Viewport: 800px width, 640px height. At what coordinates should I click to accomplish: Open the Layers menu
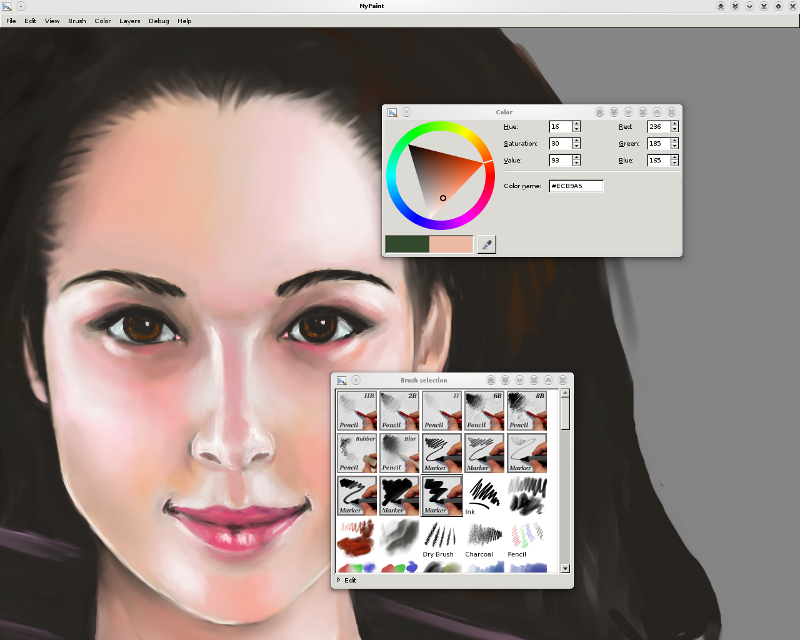(129, 19)
